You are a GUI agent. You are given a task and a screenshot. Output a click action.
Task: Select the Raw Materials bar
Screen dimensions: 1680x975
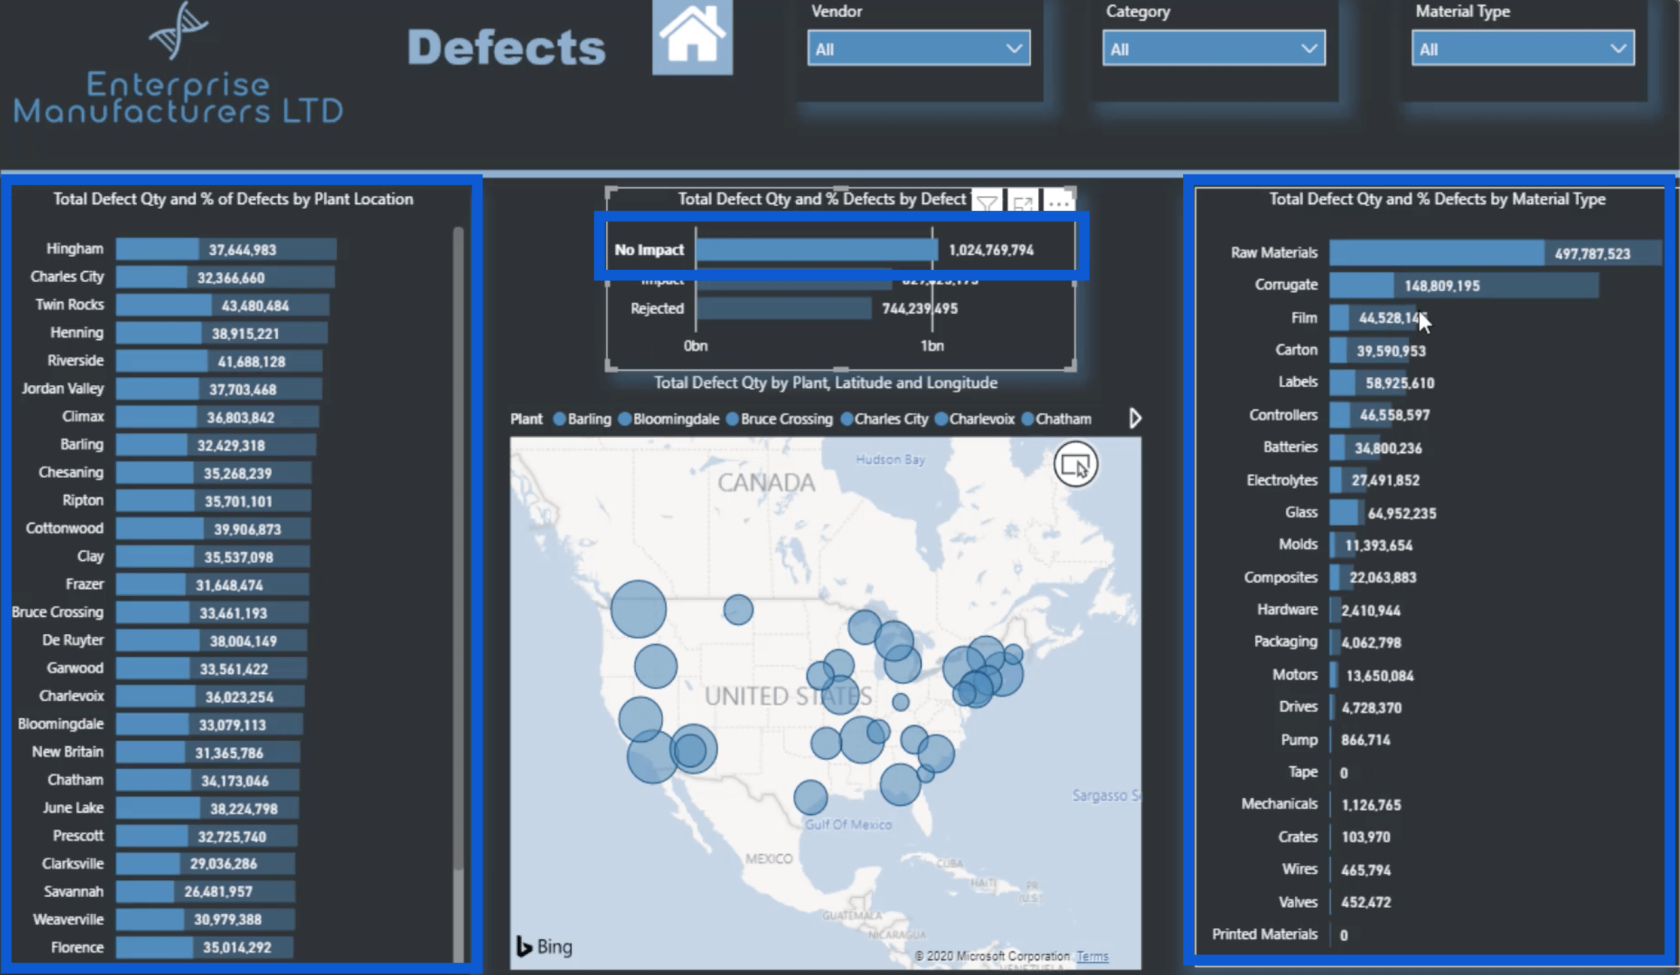click(x=1494, y=253)
